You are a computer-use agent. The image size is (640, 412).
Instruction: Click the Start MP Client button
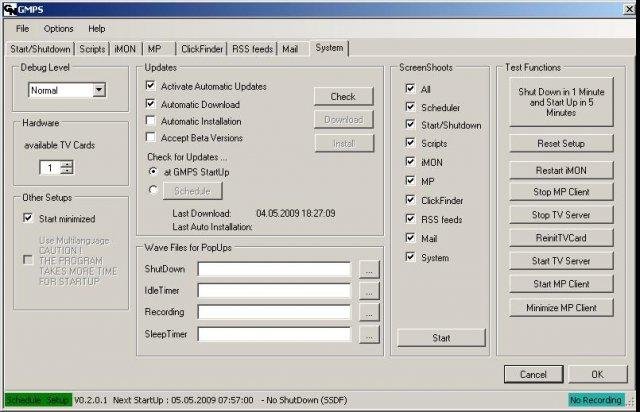[x=561, y=284]
